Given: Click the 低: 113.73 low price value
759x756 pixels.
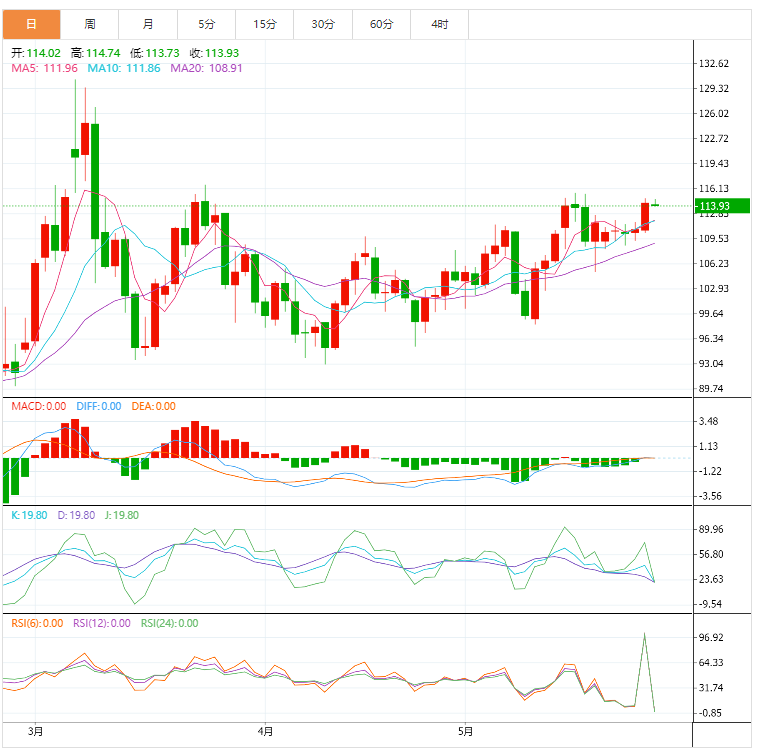Looking at the screenshot, I should point(155,53).
